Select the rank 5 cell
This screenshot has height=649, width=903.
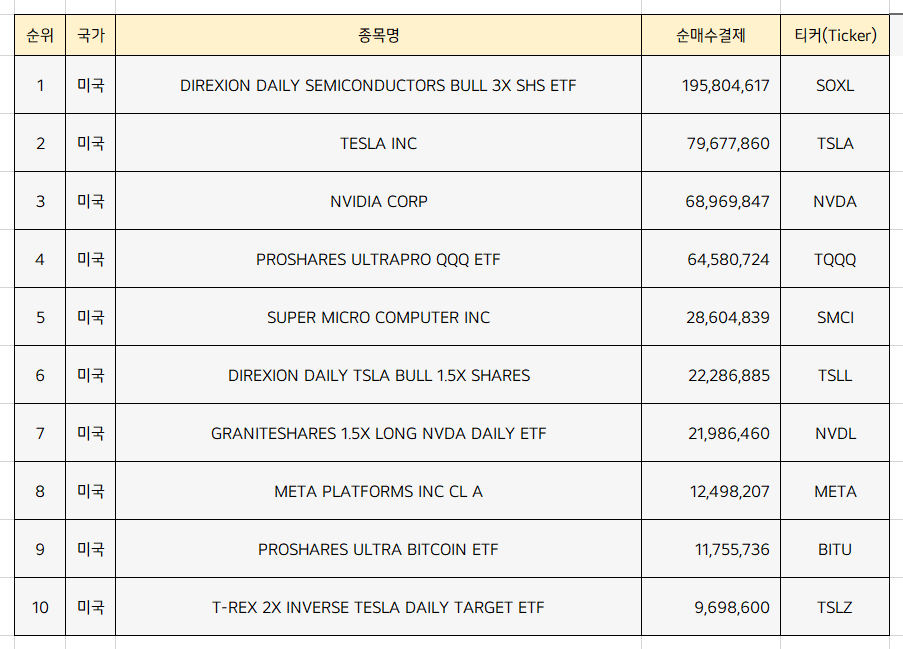tap(40, 317)
